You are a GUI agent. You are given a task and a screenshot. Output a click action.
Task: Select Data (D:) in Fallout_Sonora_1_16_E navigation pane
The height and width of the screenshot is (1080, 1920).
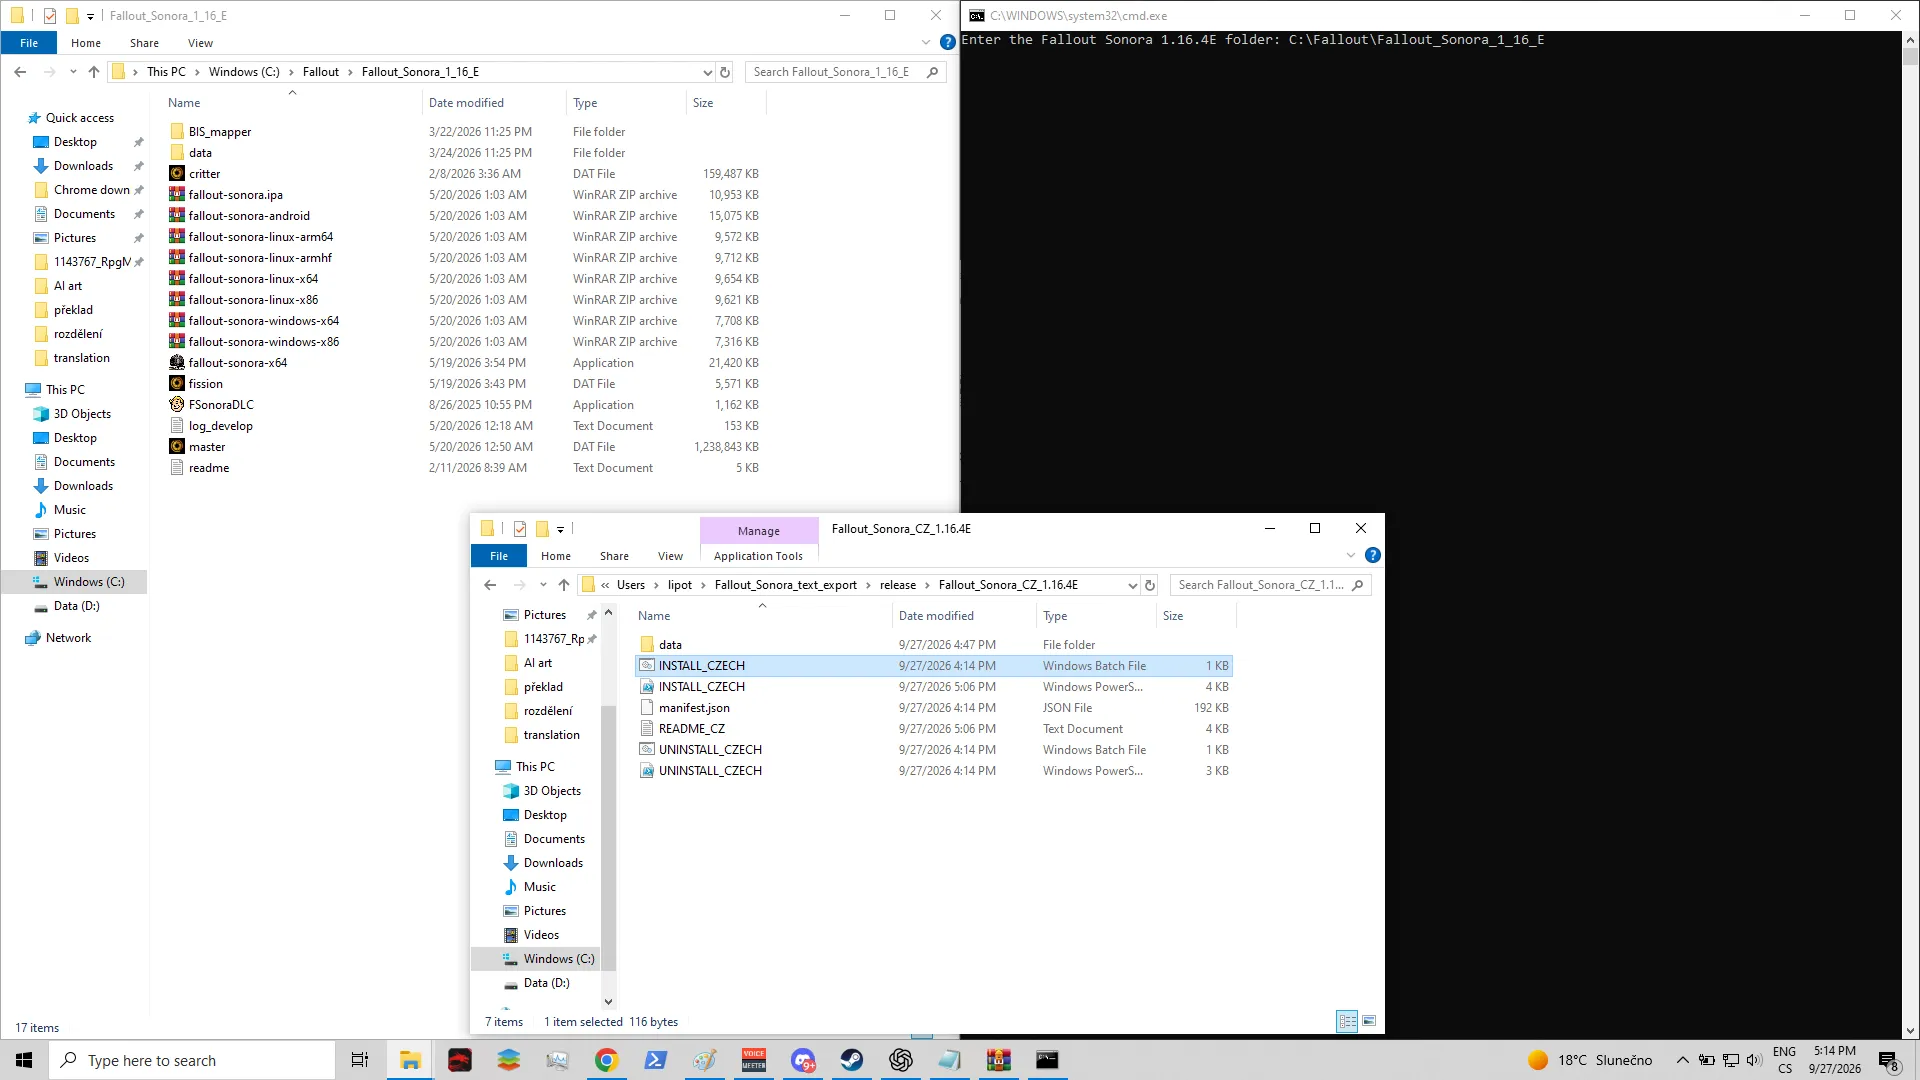tap(76, 606)
